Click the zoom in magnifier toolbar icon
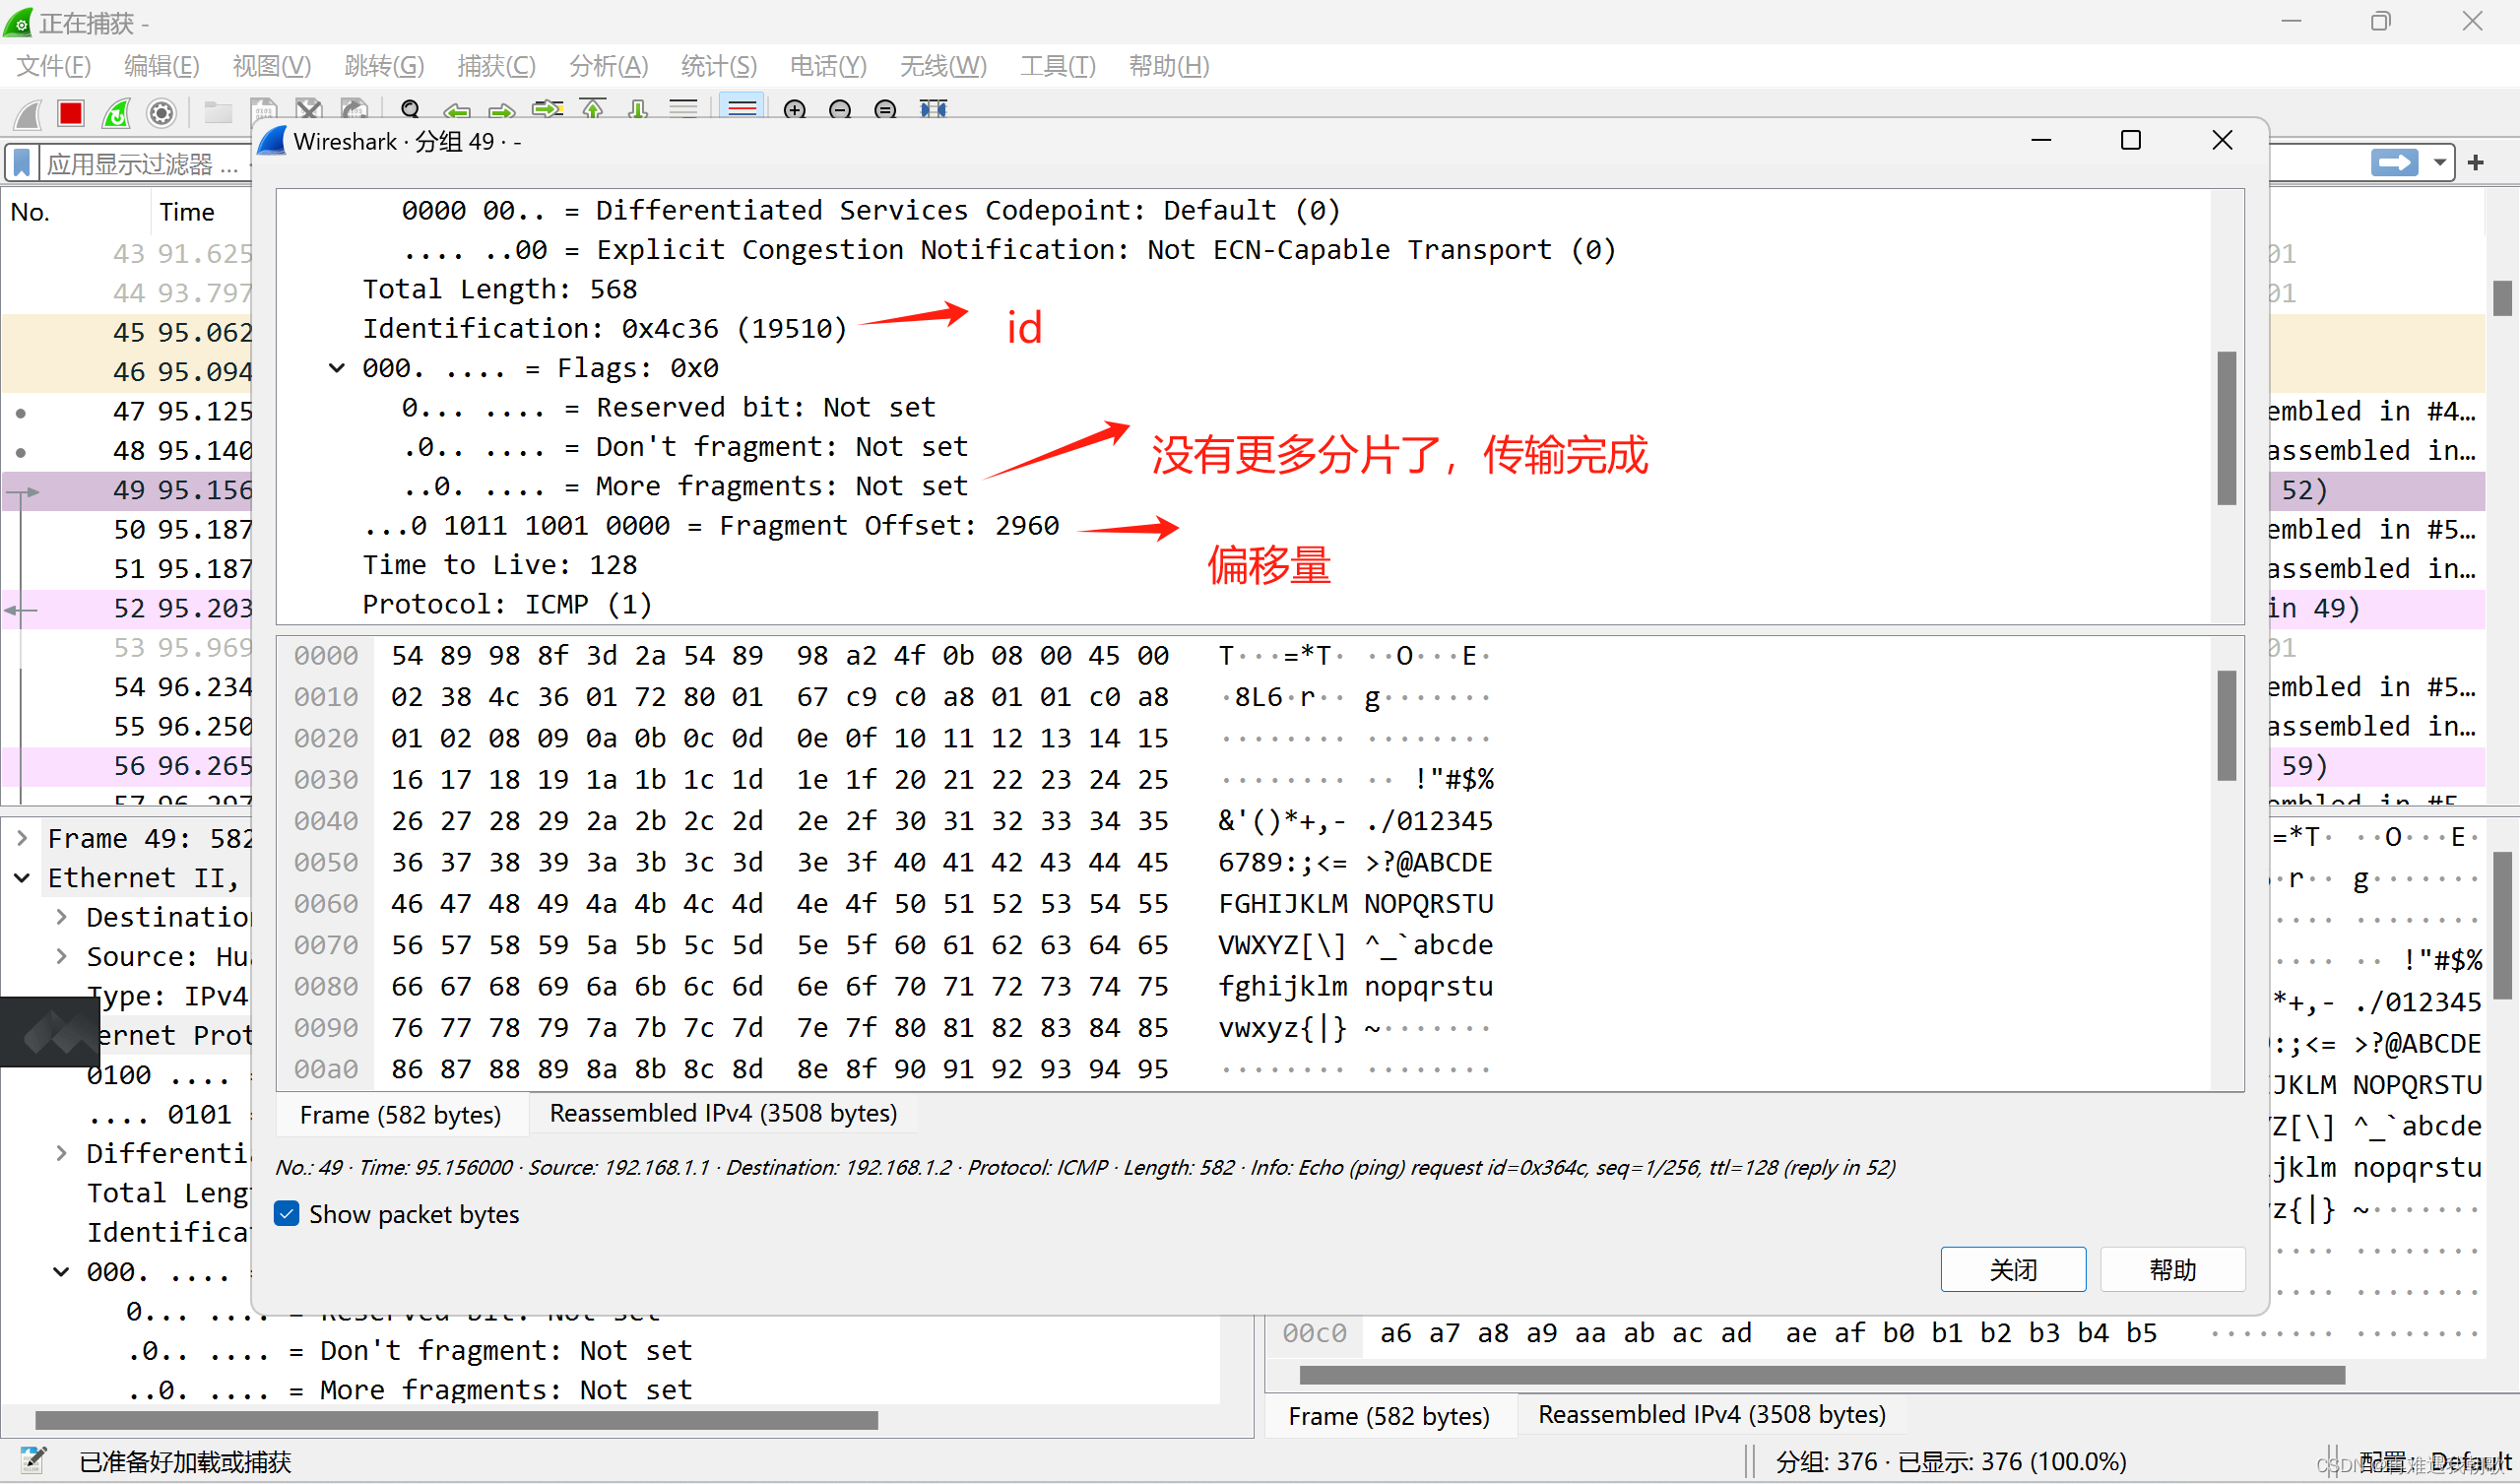 click(x=795, y=109)
